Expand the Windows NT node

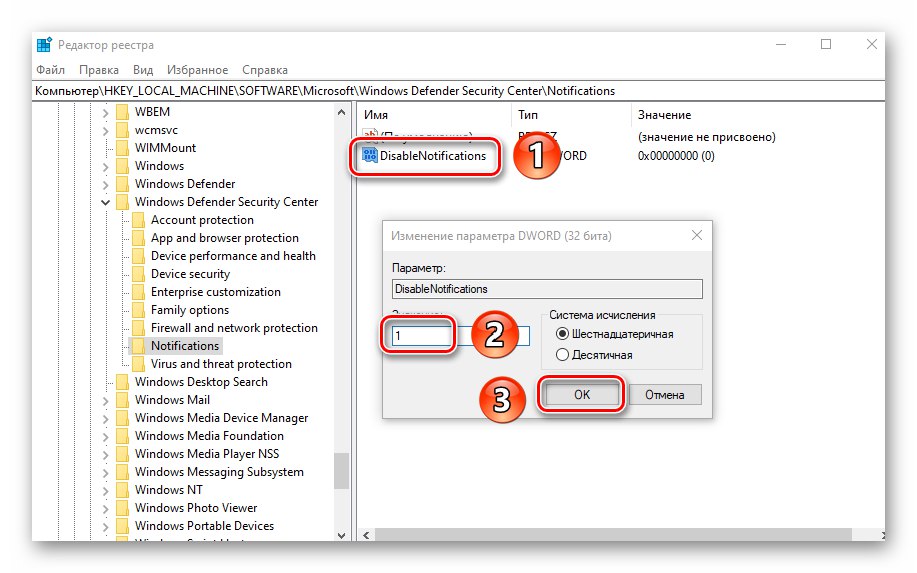point(105,491)
